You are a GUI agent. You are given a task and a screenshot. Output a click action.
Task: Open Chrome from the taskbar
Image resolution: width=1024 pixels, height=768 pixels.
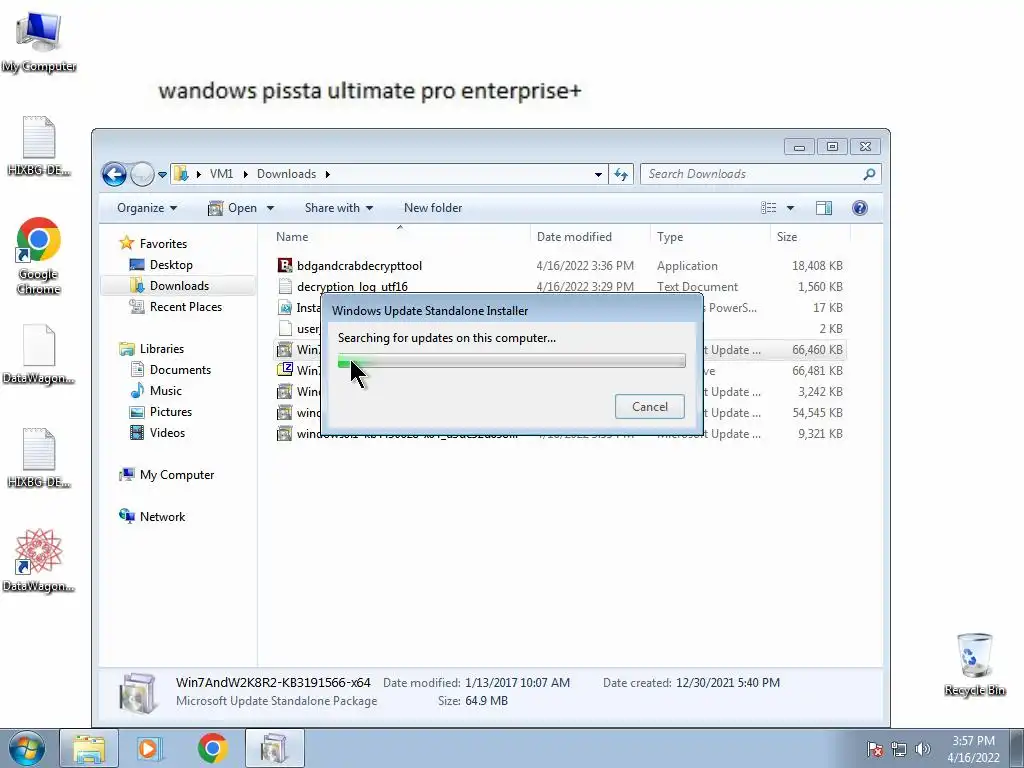coord(212,748)
